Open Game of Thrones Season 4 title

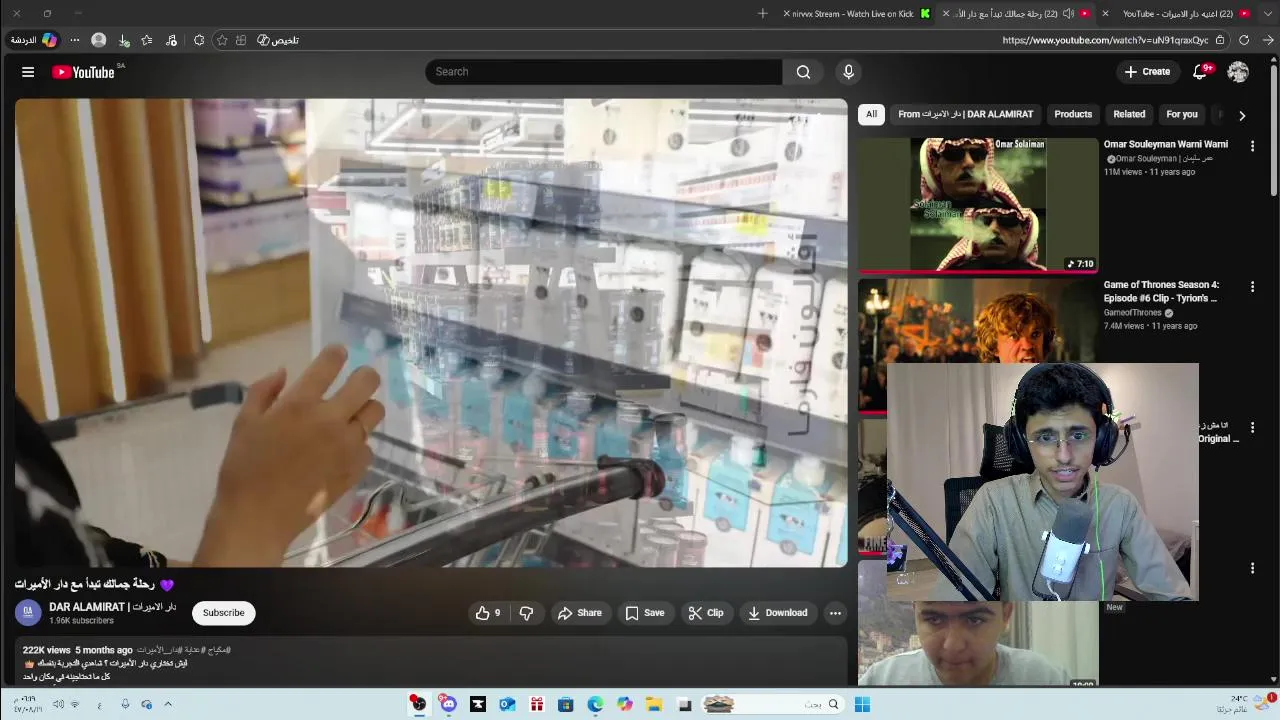[1161, 291]
